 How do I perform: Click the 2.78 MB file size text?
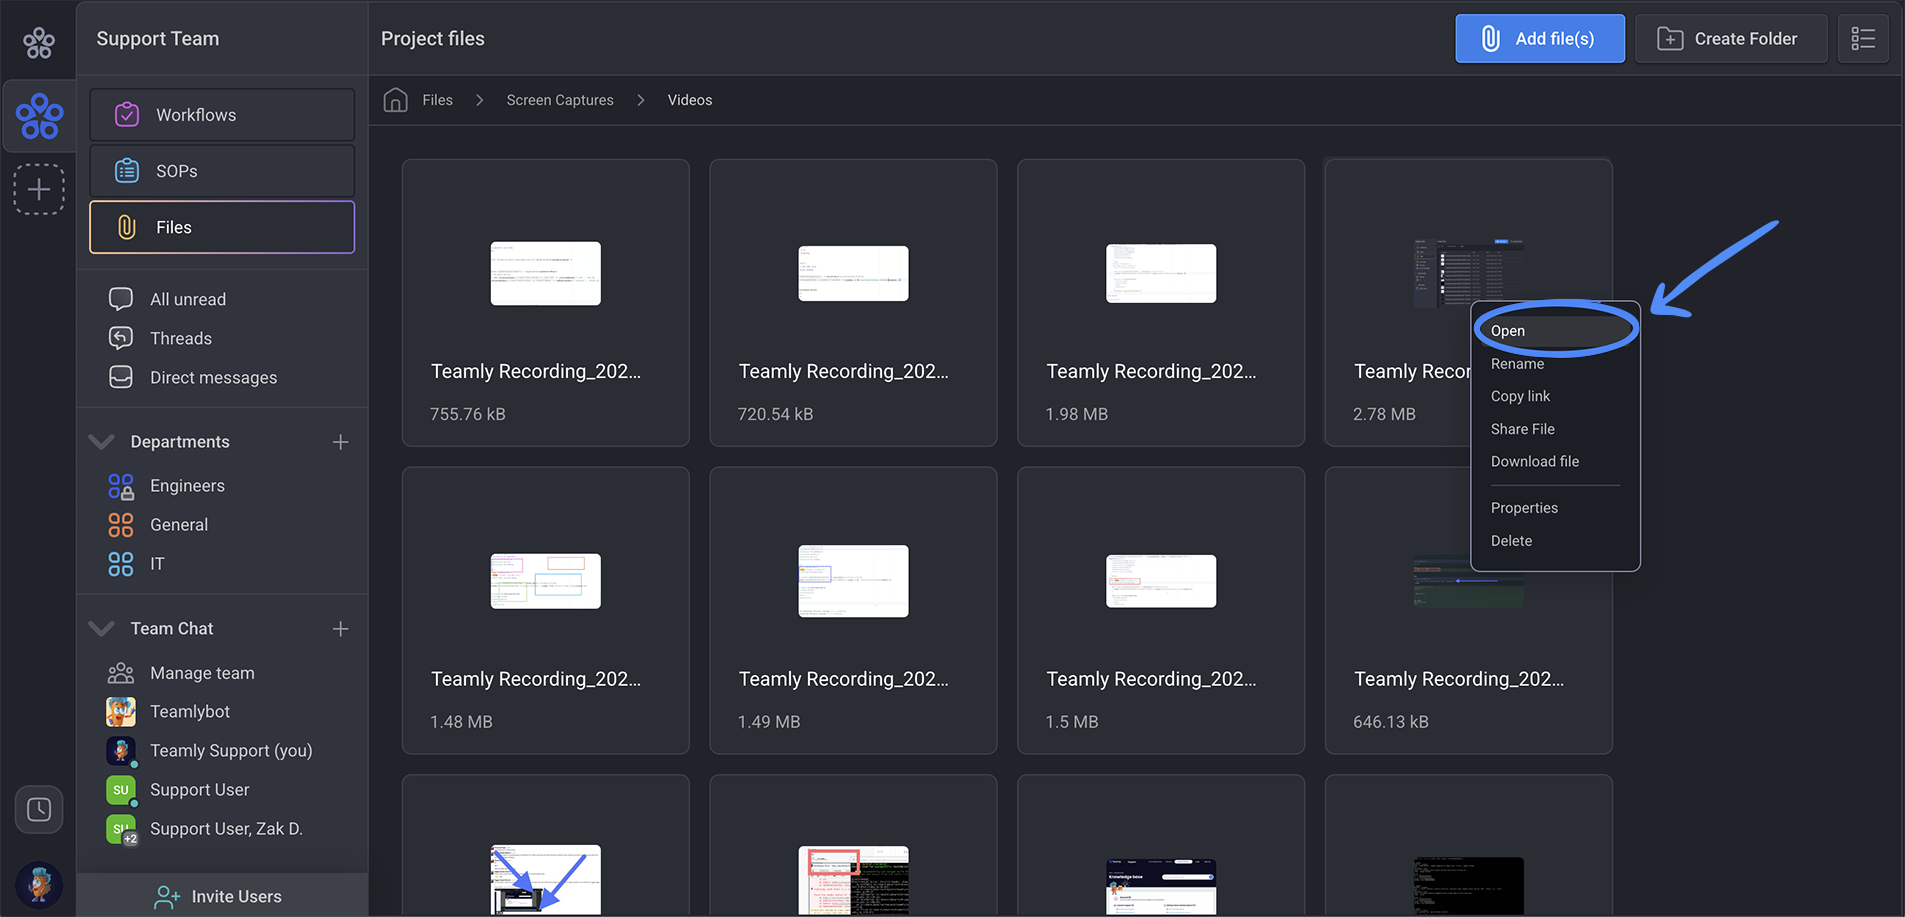tap(1384, 414)
